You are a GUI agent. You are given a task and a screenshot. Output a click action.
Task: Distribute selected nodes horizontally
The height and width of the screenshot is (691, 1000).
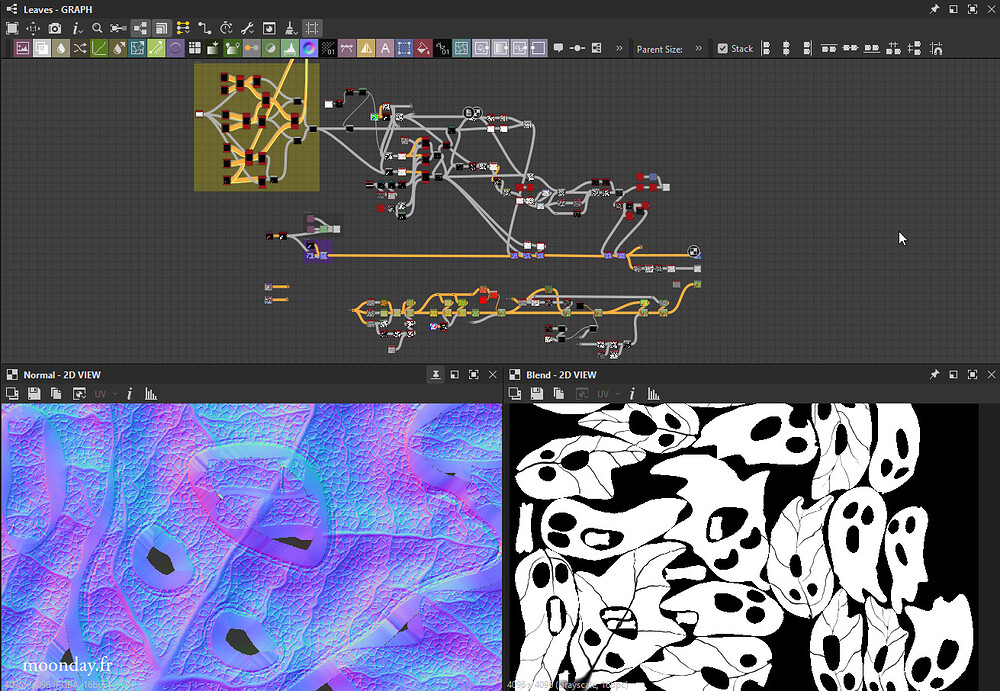[x=893, y=48]
